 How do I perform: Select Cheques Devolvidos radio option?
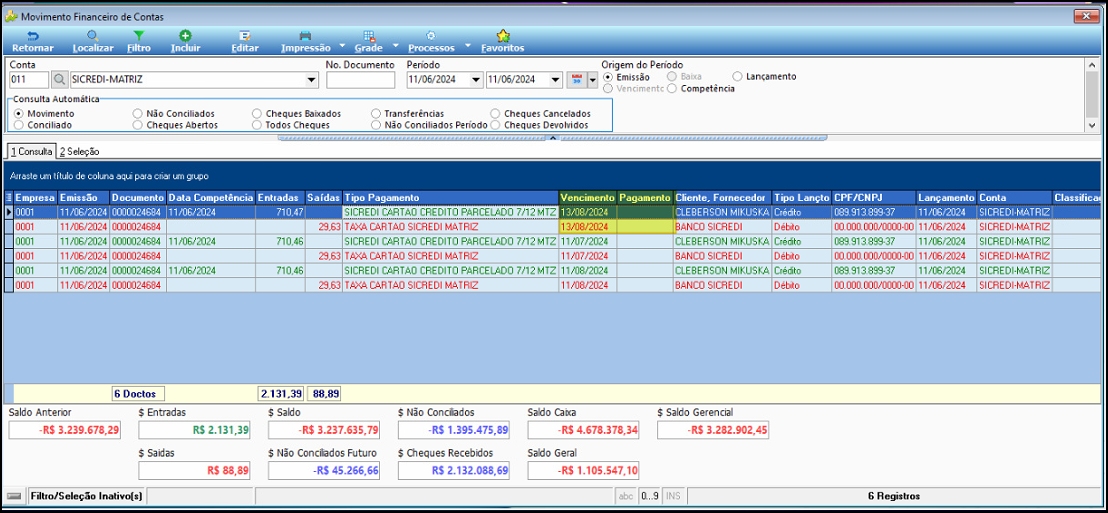495,124
